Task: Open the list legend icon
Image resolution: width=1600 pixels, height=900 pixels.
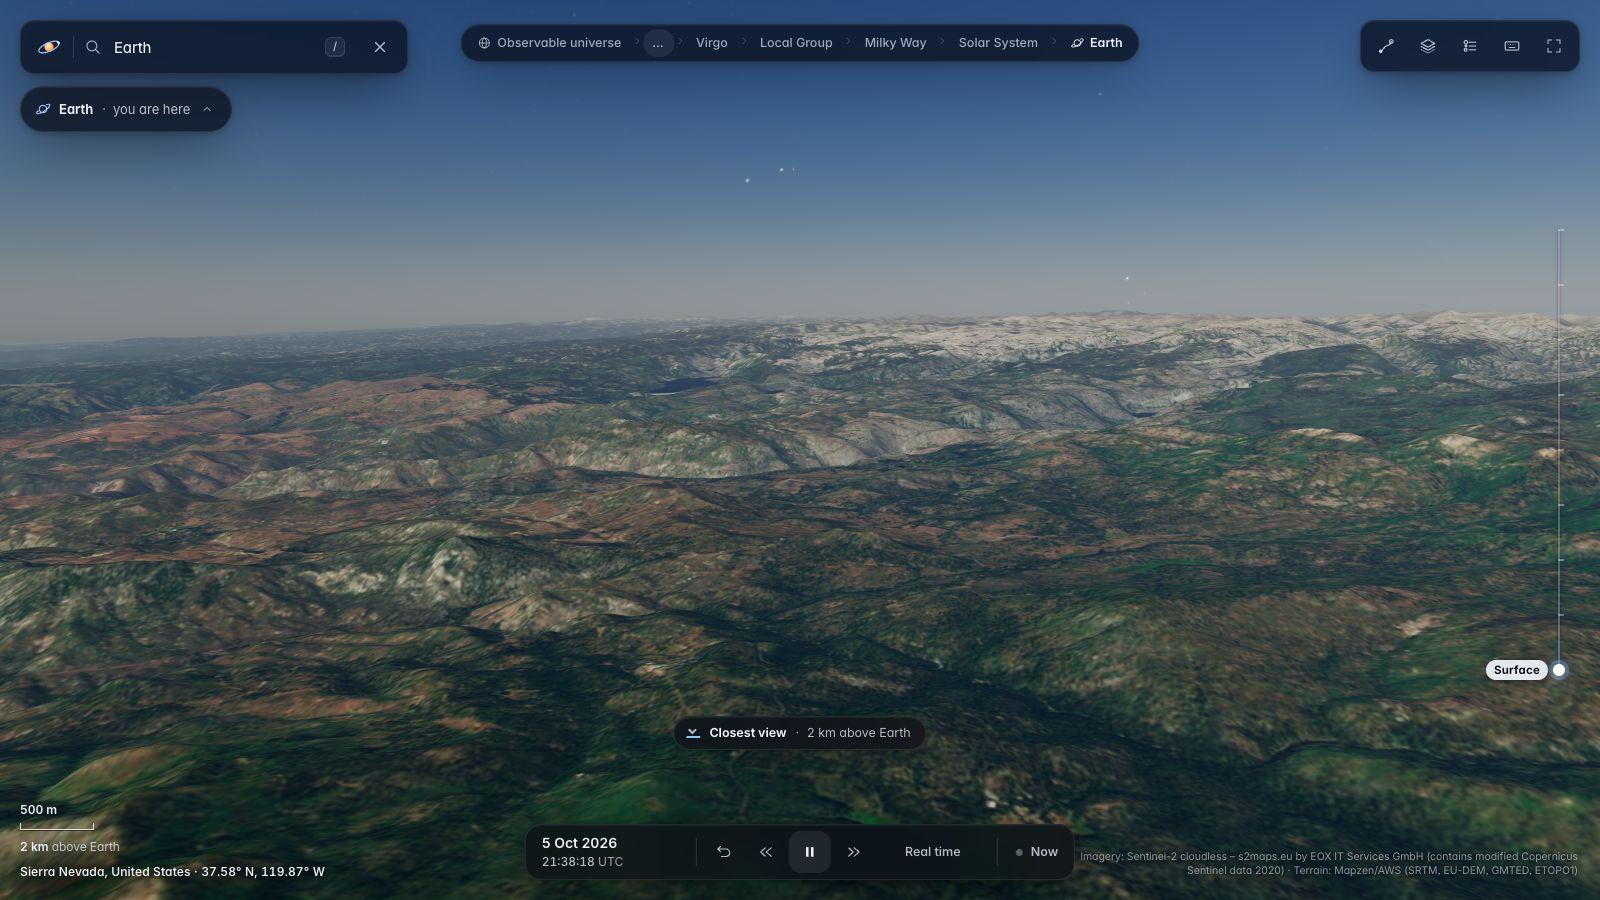Action: click(x=1470, y=46)
